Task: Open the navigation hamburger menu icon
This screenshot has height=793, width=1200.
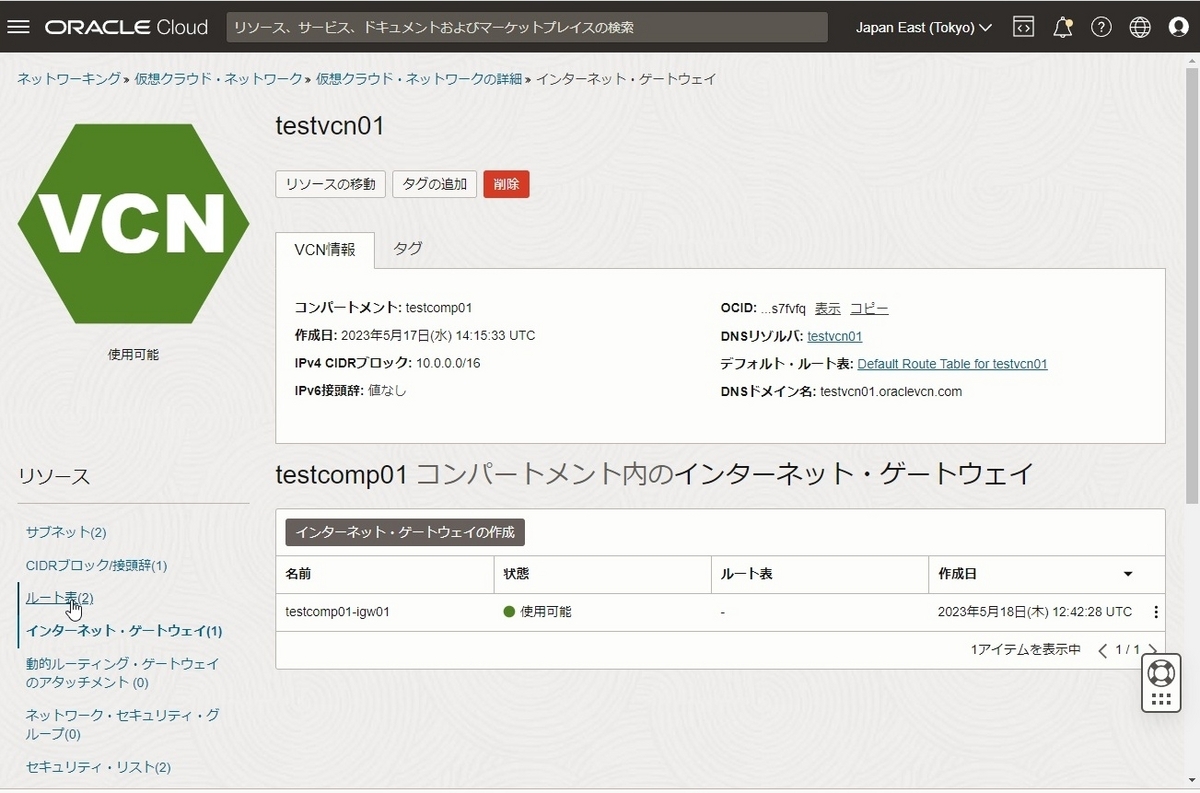Action: (x=18, y=27)
